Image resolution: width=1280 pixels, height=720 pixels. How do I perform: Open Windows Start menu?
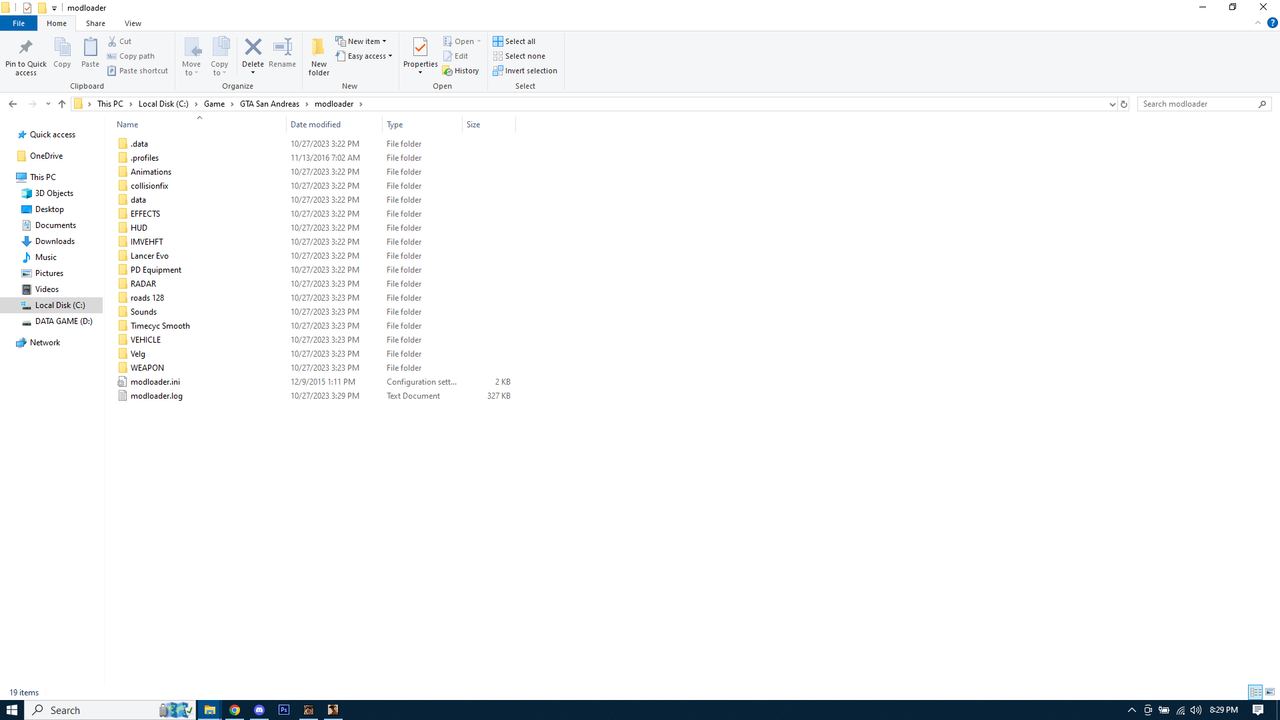pyautogui.click(x=12, y=710)
